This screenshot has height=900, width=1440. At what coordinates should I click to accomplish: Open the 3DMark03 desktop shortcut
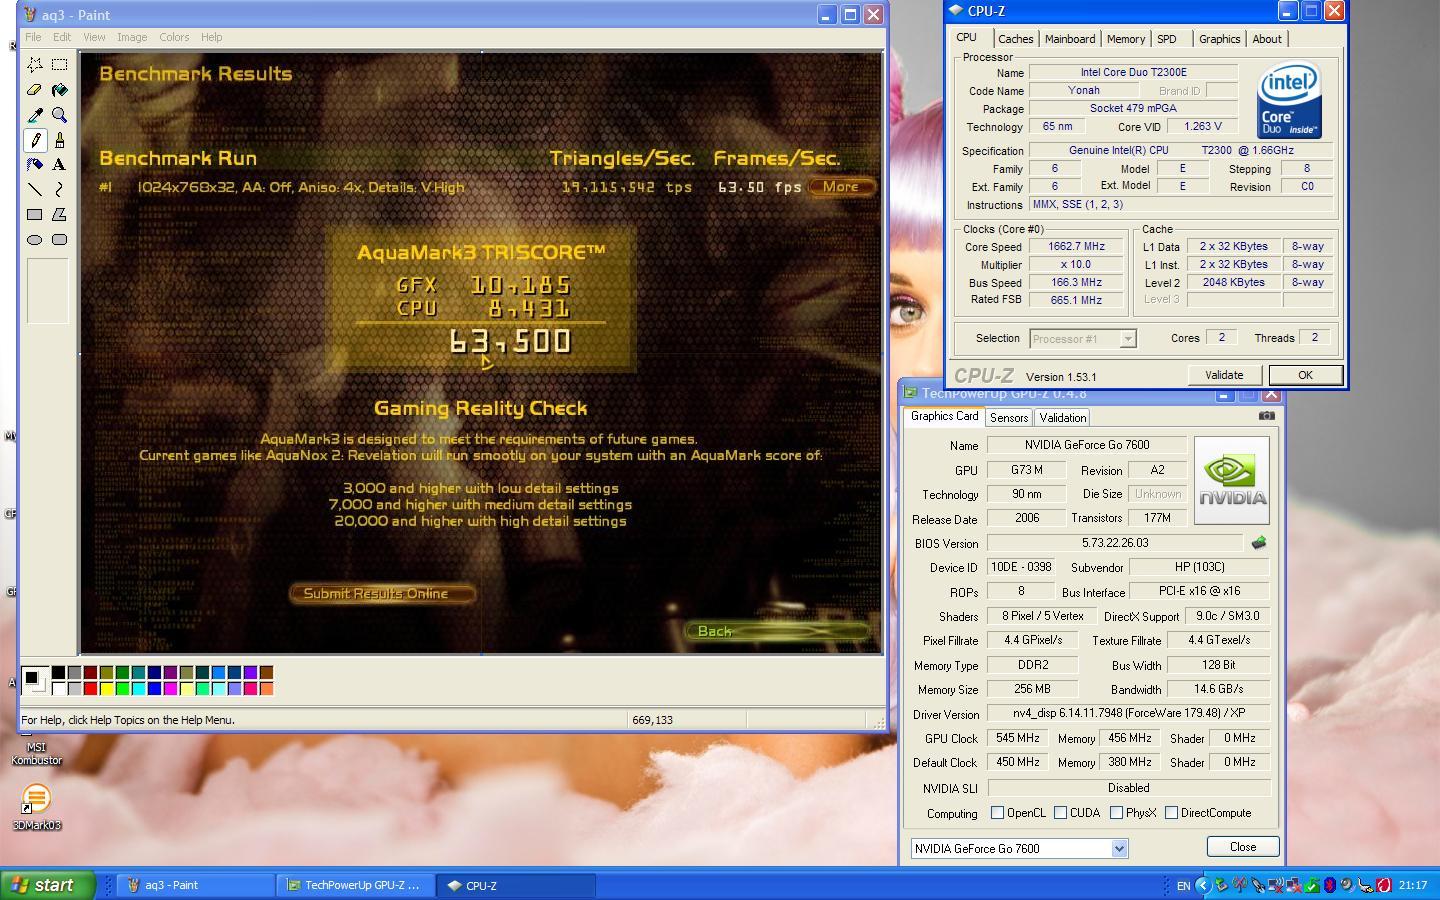36,808
